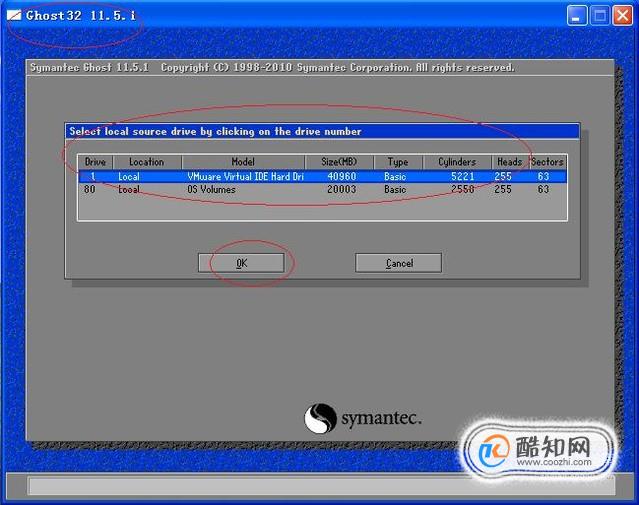This screenshot has height=505, width=639.
Task: Click the Type column header
Action: click(x=398, y=162)
